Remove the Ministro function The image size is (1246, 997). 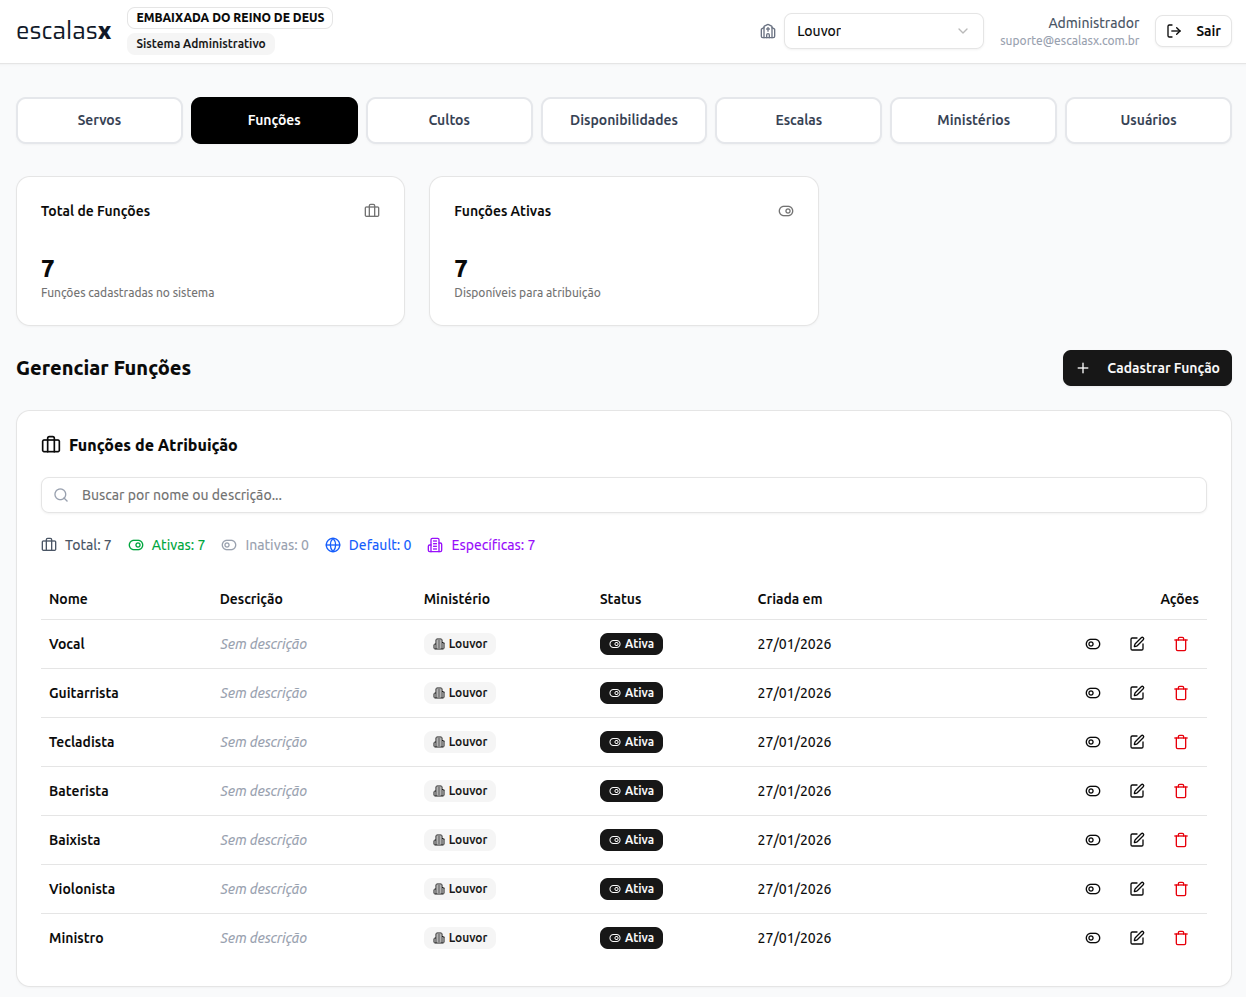pos(1180,938)
